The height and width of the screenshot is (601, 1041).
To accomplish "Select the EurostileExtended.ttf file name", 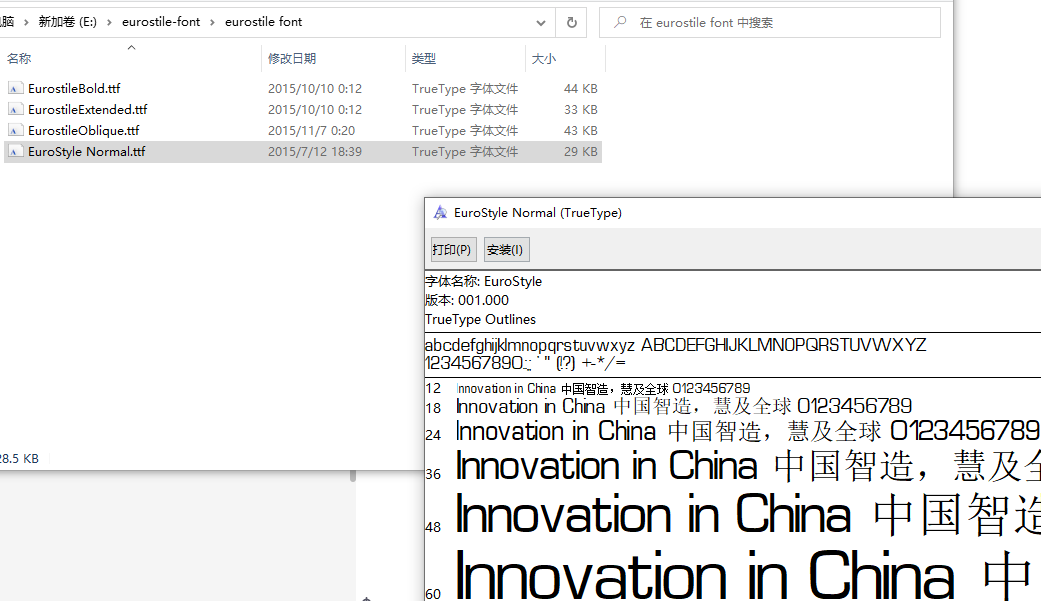I will 88,110.
